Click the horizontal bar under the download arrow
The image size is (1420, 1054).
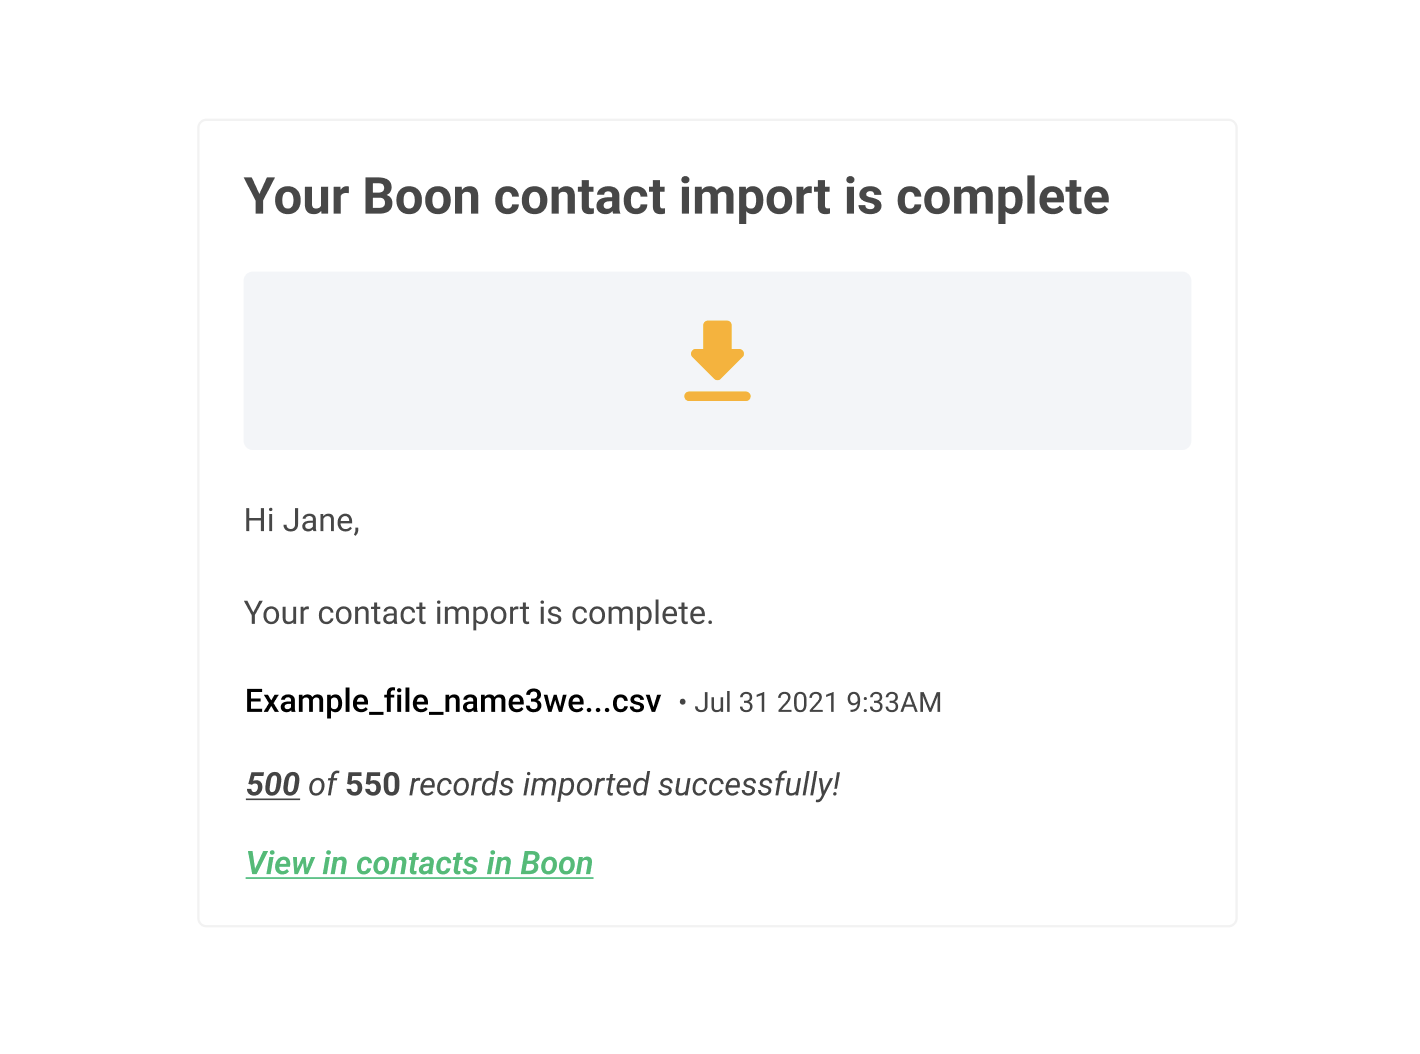[x=717, y=396]
